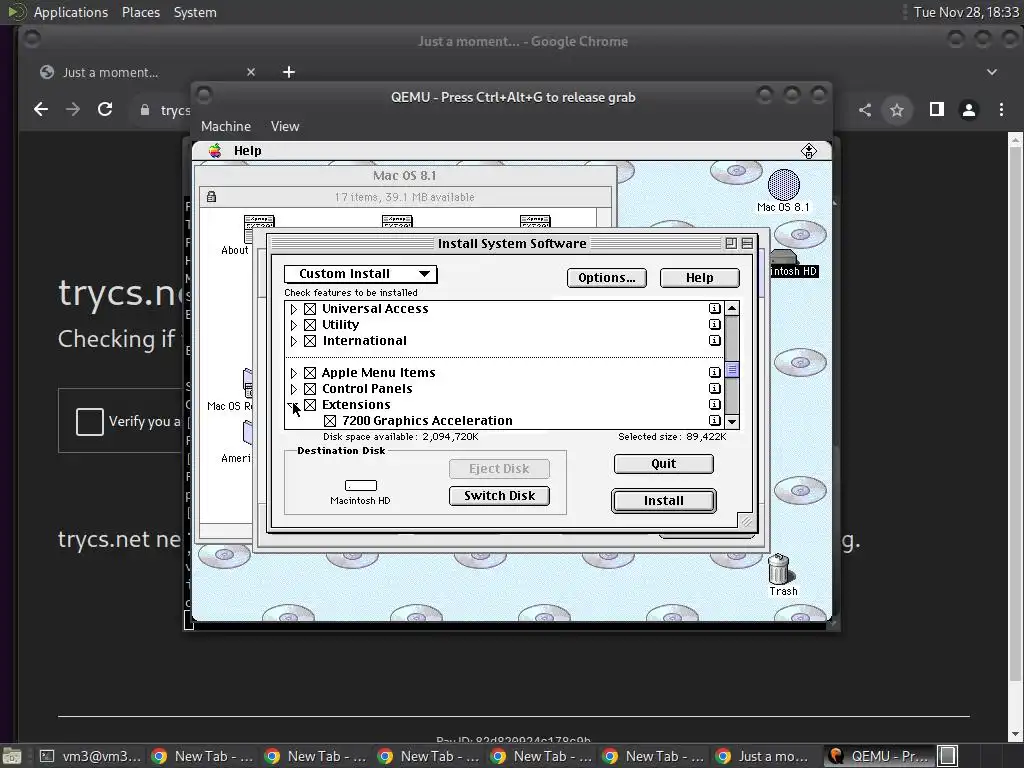
Task: Uncheck the 7200 Graphics Acceleration checkbox
Action: click(330, 421)
